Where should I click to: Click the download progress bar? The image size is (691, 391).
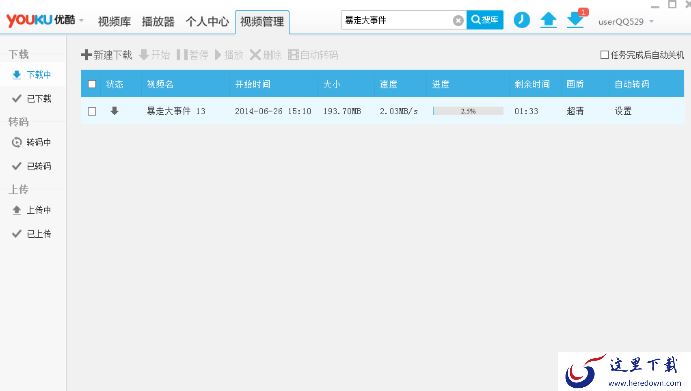click(468, 111)
